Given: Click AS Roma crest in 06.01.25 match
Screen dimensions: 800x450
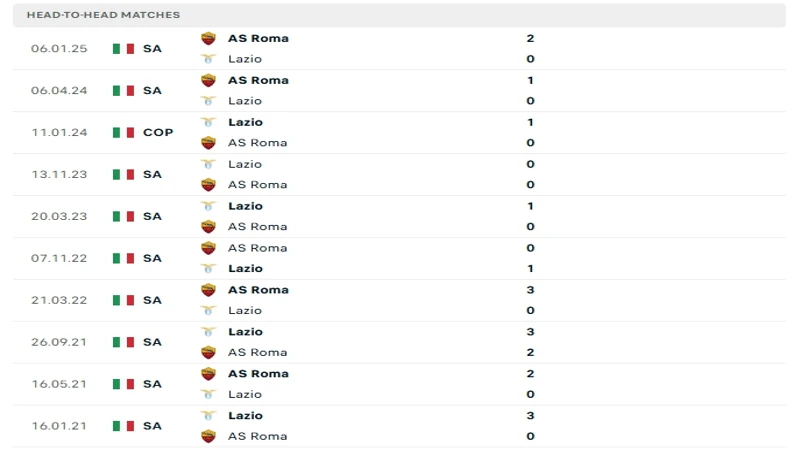Looking at the screenshot, I should [208, 38].
